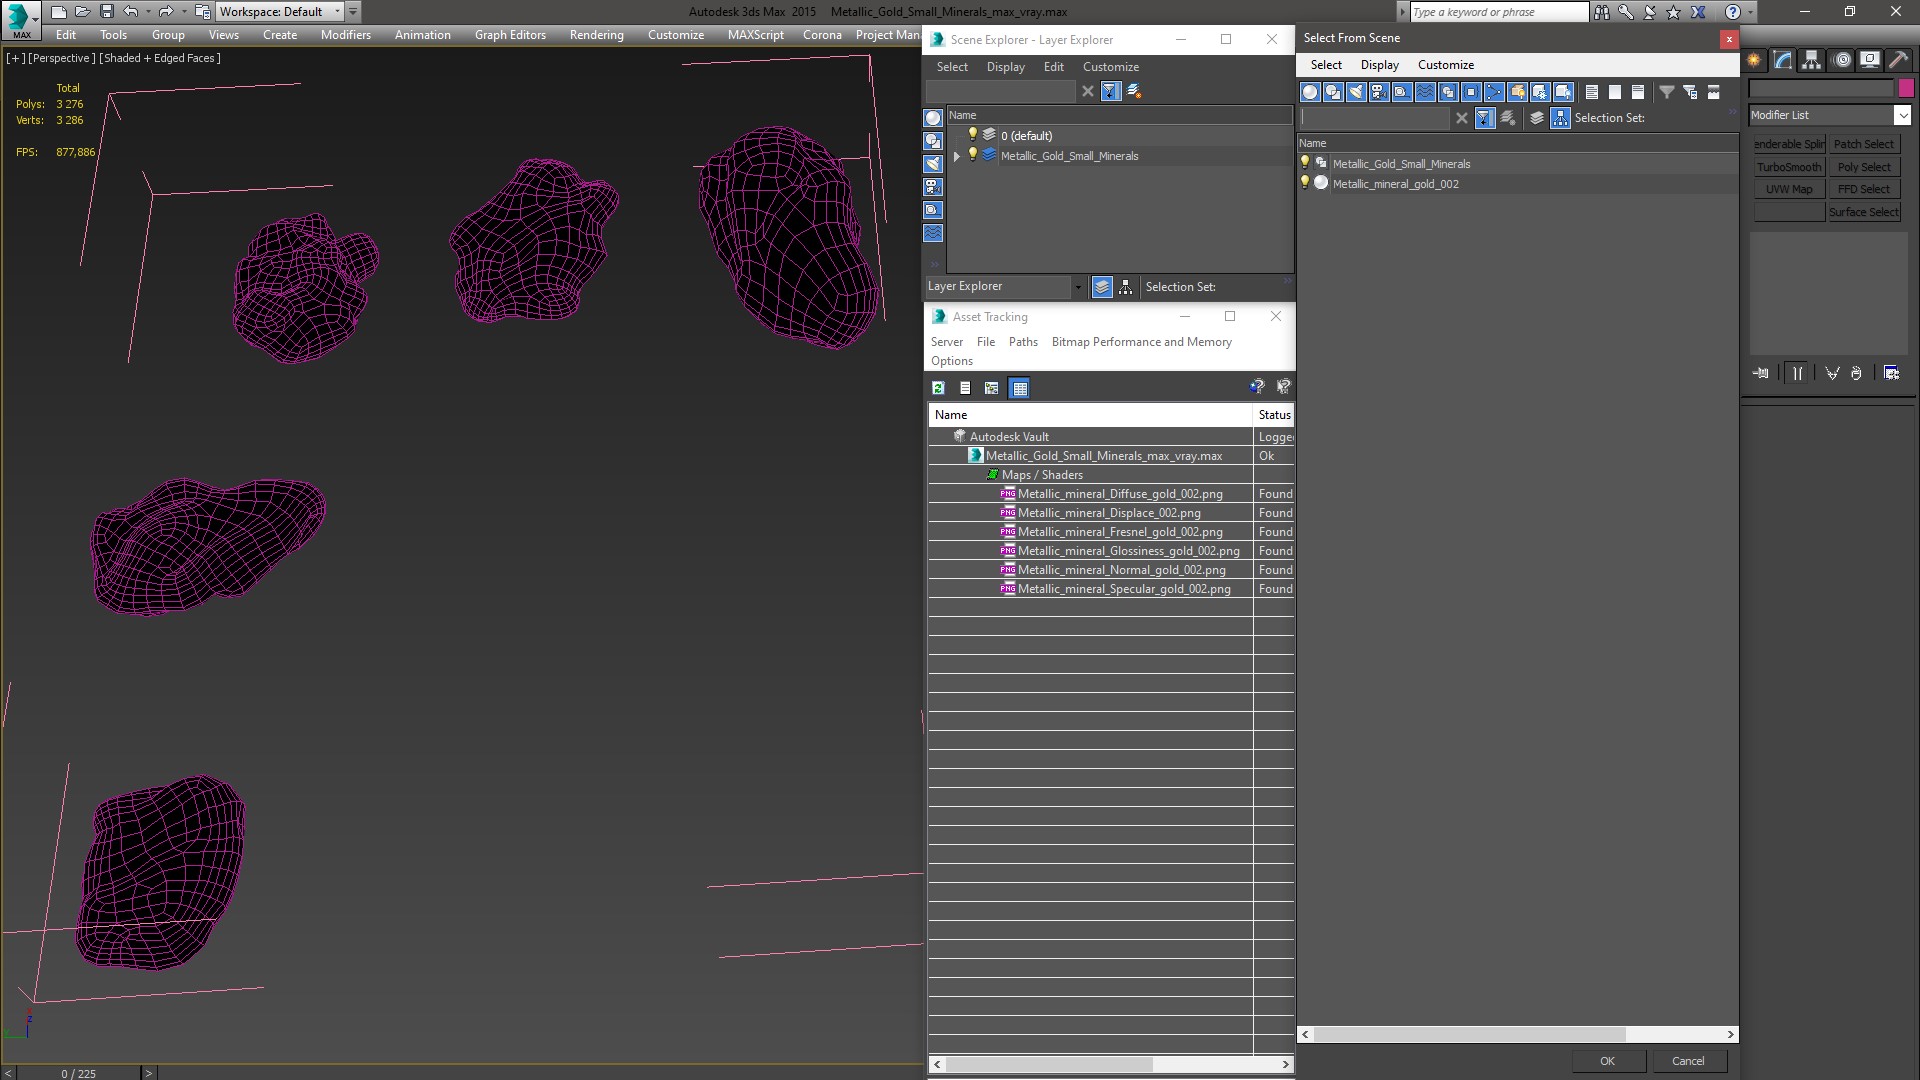Toggle Display Cameras filter in Select From Scene
Screen dimensions: 1920x1080
coord(1379,92)
